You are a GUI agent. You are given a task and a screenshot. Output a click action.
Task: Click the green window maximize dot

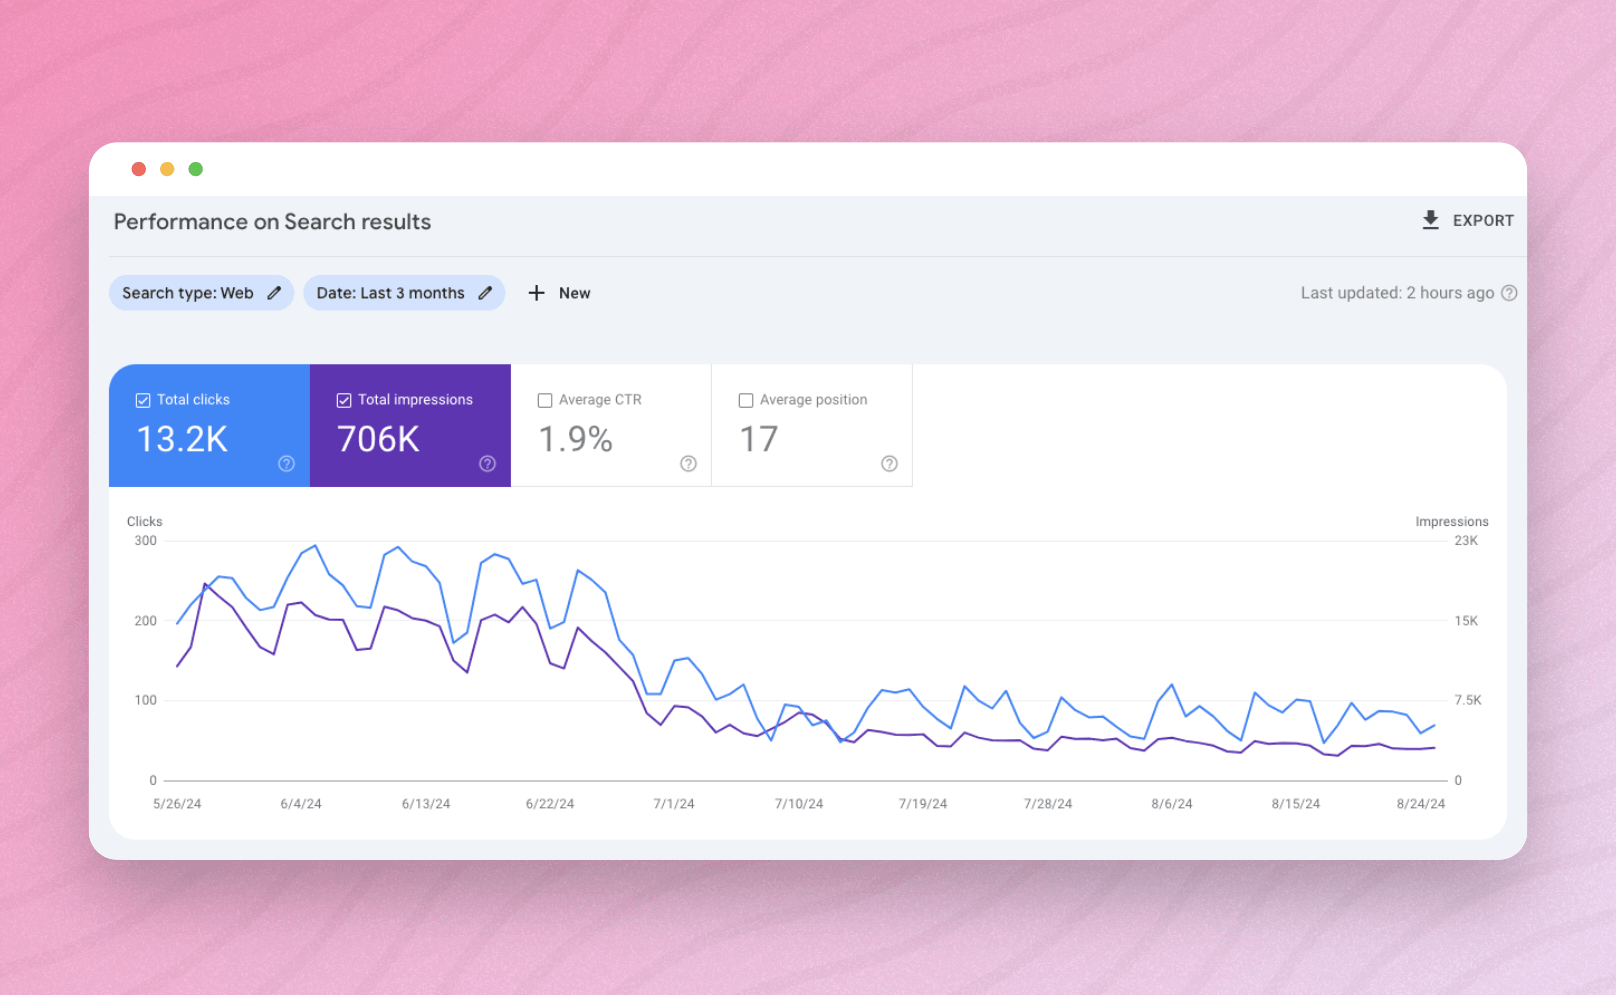[196, 169]
